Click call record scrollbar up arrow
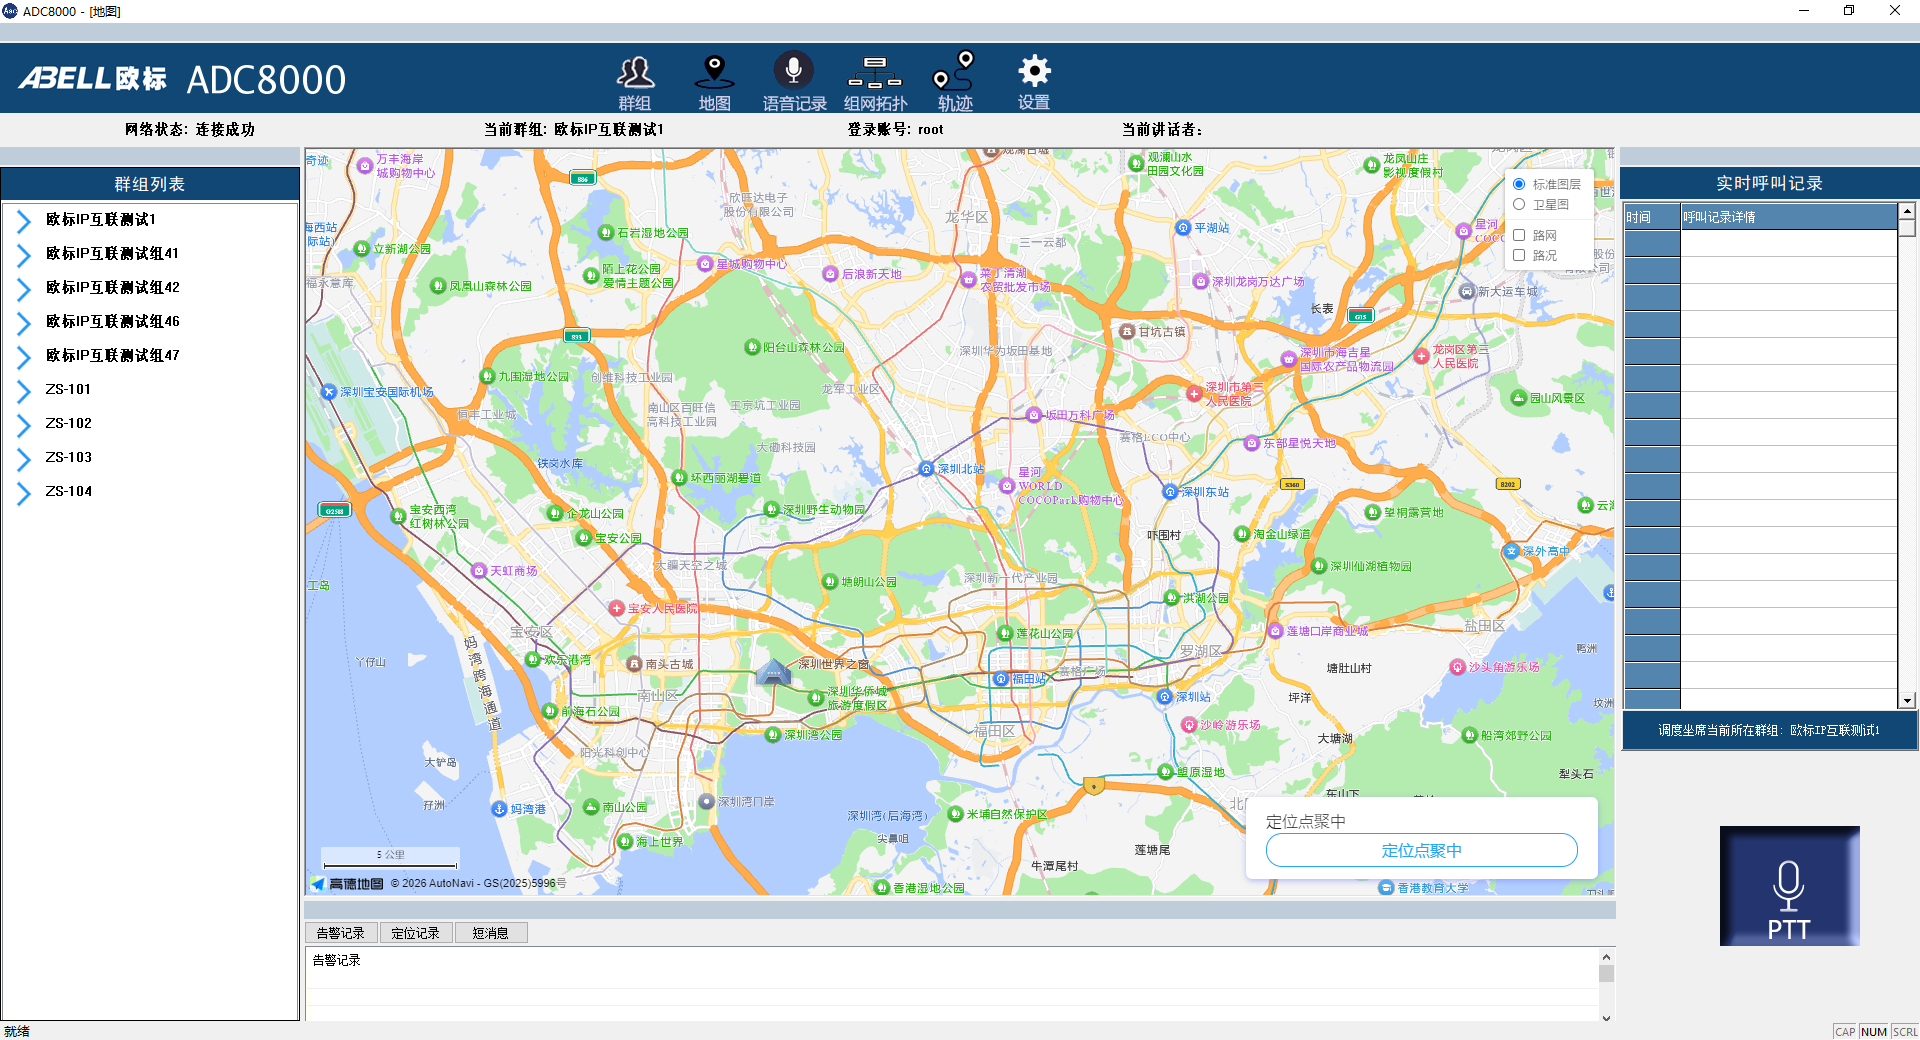1920x1040 pixels. coord(1907,211)
